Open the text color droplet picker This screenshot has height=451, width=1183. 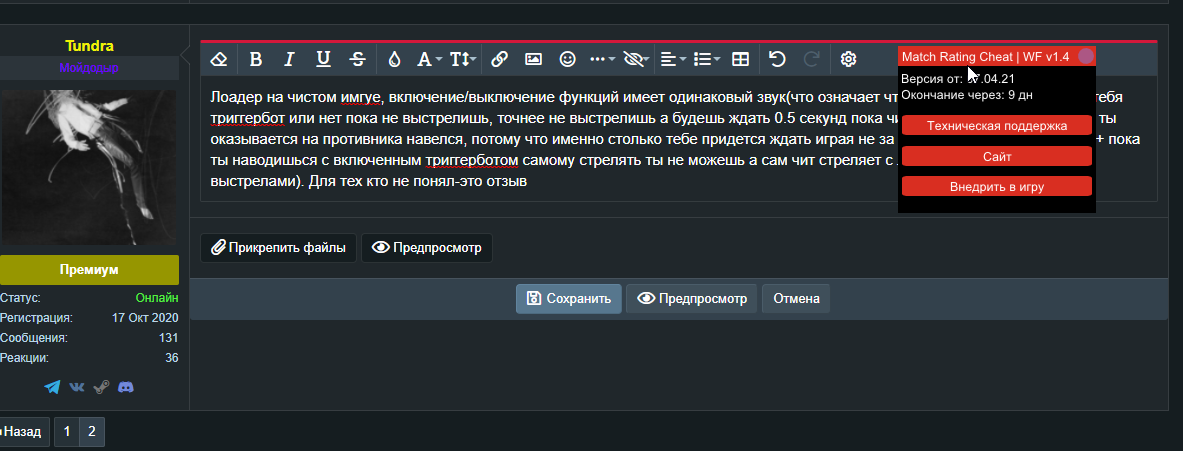click(x=394, y=59)
